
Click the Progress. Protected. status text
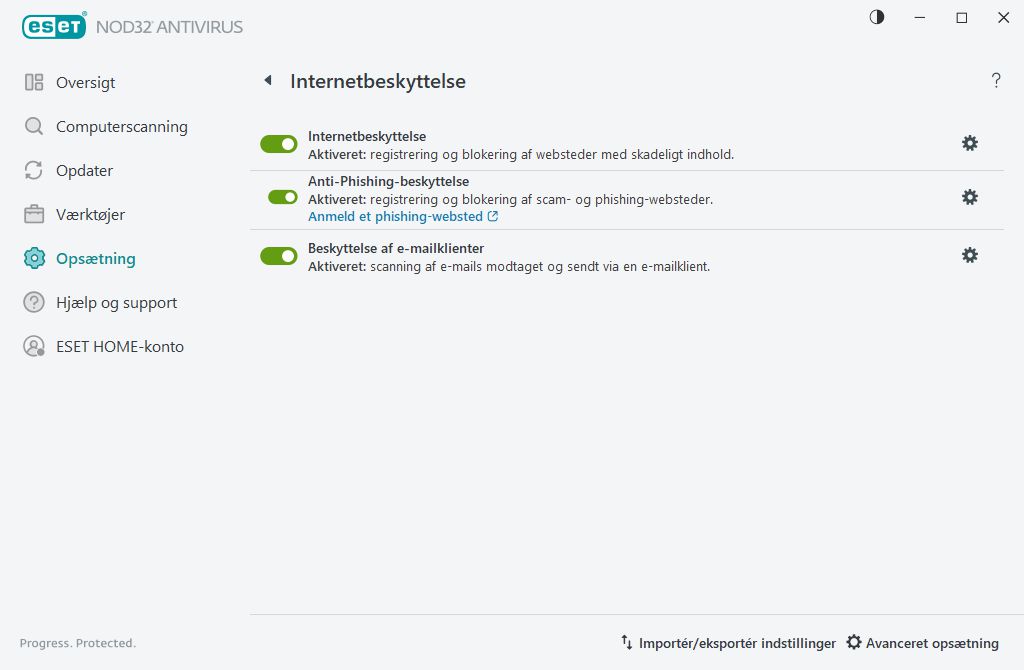77,643
